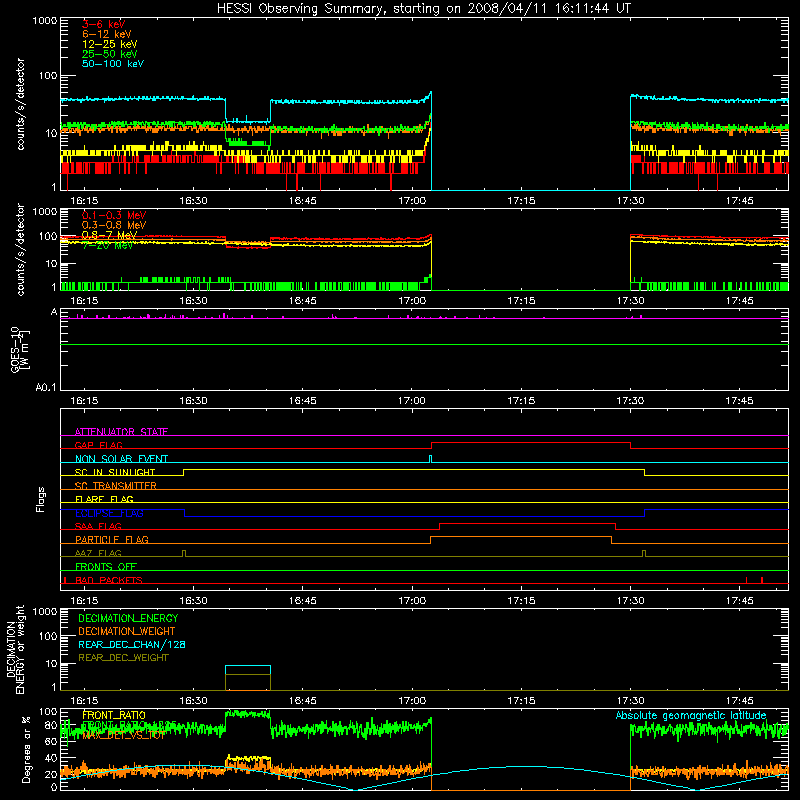Click the DECIMATION_ENERGY legend label
This screenshot has width=800, height=800.
(128, 618)
